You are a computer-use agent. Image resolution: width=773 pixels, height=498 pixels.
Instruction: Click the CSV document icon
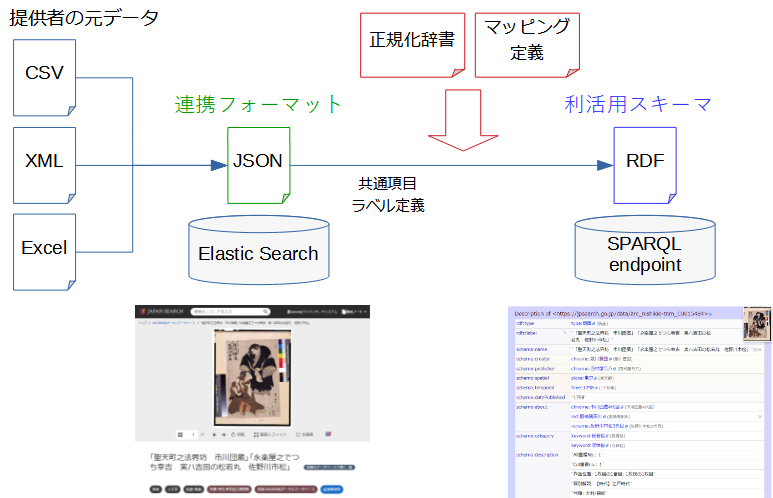tap(44, 78)
